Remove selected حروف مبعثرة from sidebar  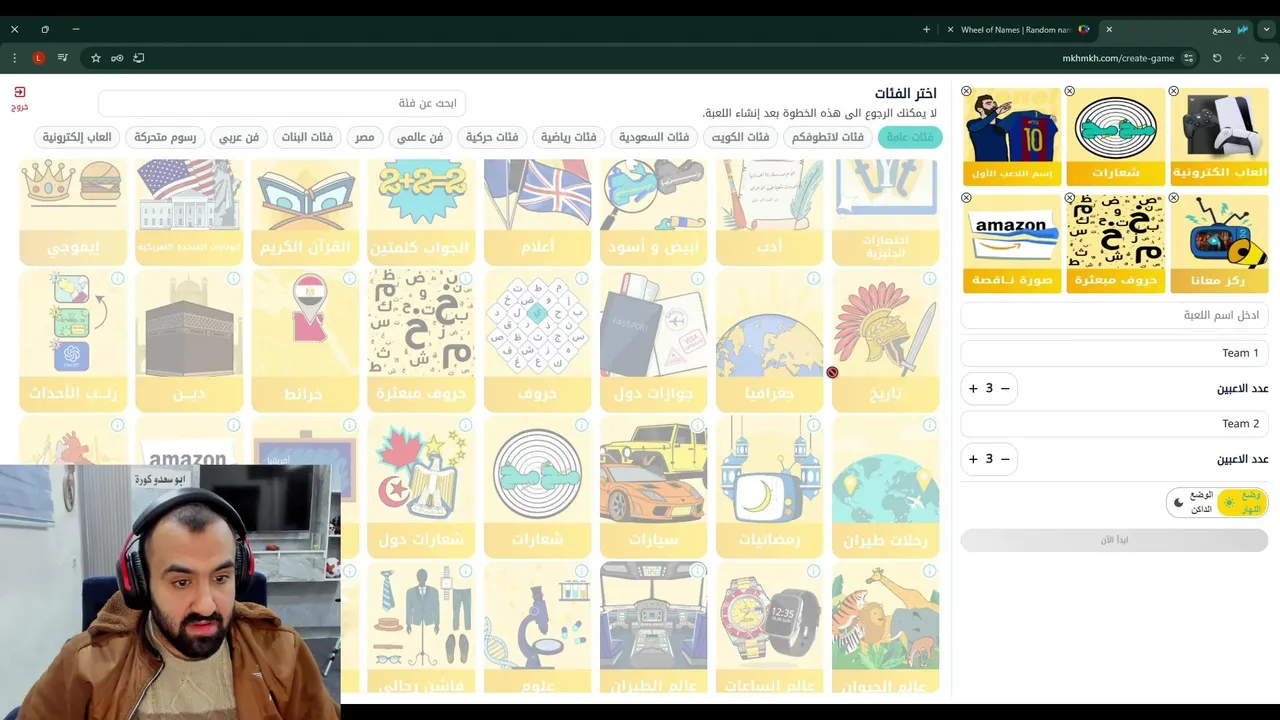click(1070, 198)
